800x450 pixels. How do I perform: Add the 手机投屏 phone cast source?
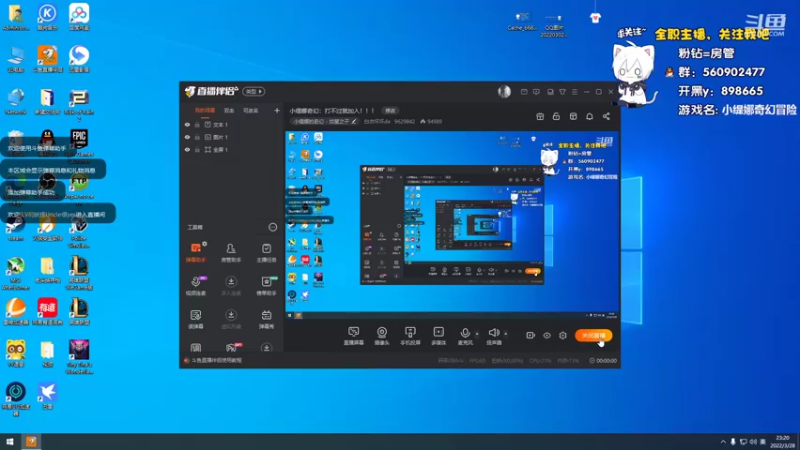[x=410, y=336]
